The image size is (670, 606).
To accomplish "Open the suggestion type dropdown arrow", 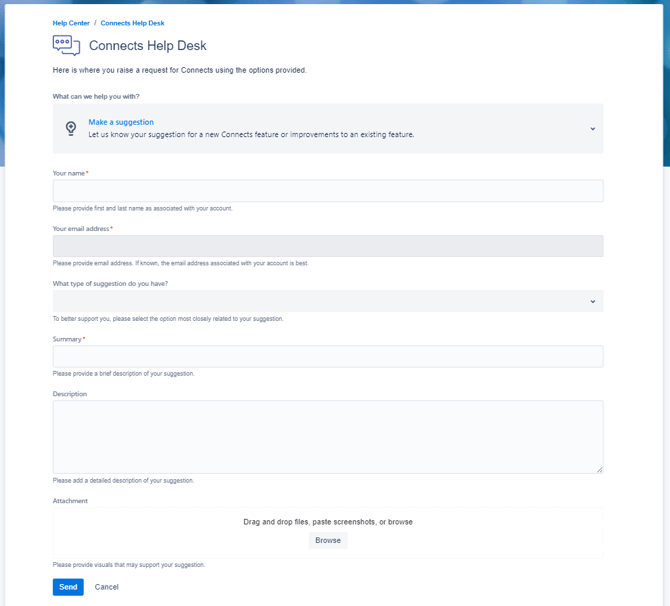I will click(x=592, y=301).
